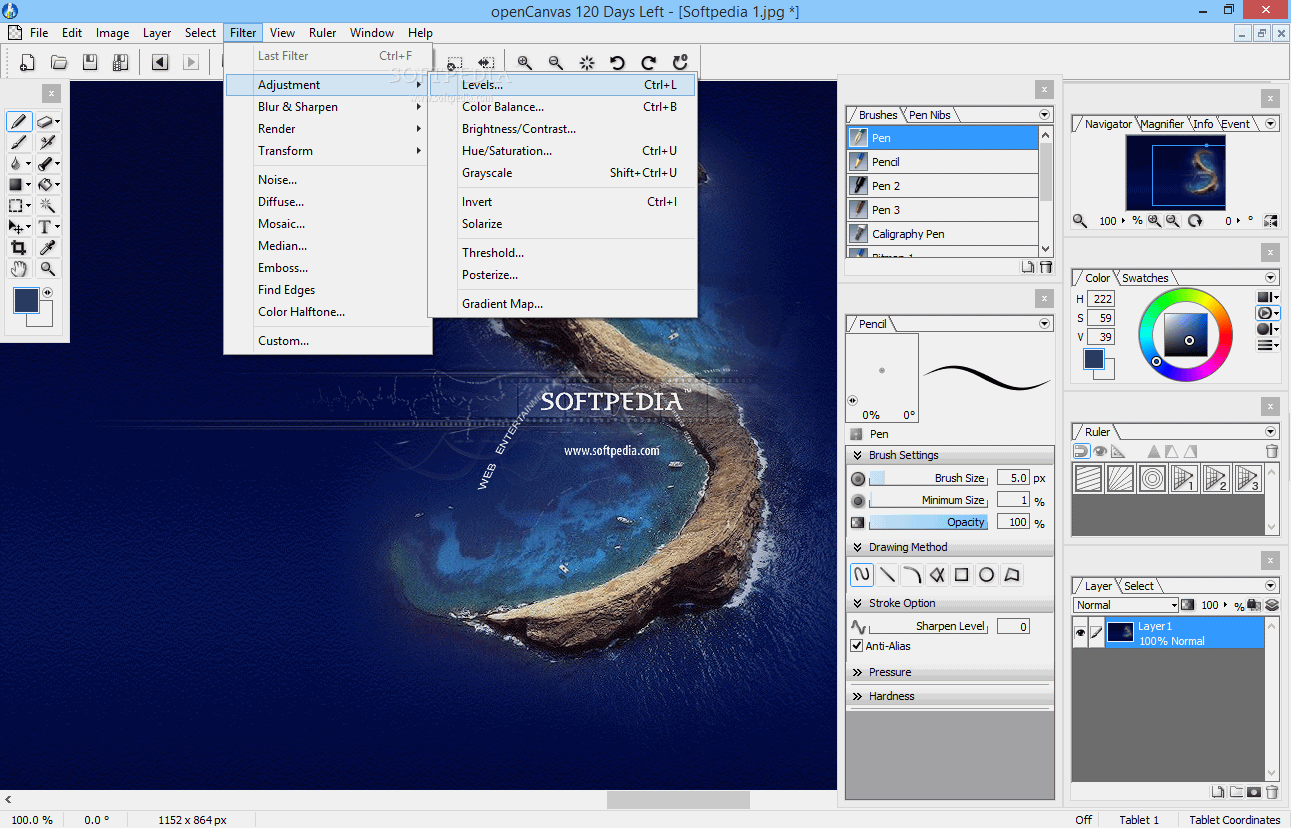The height and width of the screenshot is (828, 1291).
Task: Click the Zoom In toolbar icon
Action: 525,63
